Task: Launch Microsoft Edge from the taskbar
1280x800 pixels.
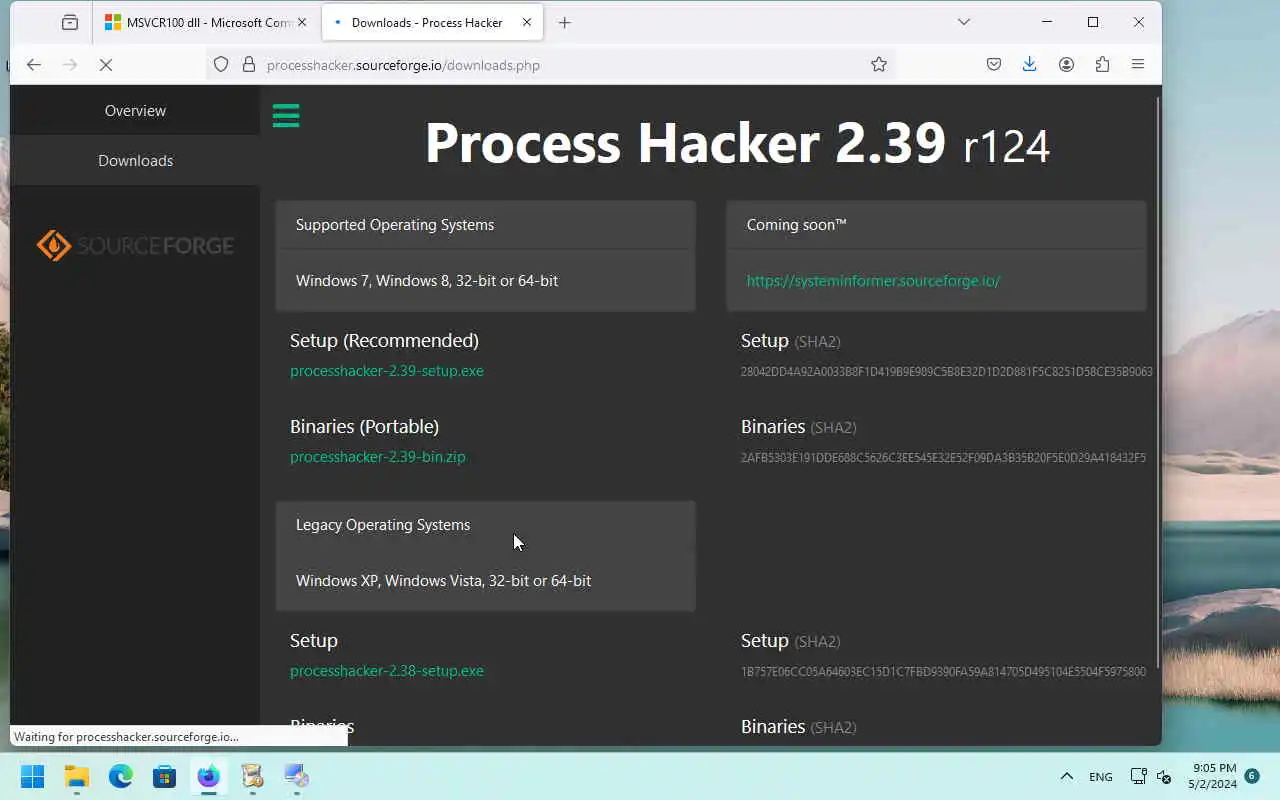Action: (121, 776)
